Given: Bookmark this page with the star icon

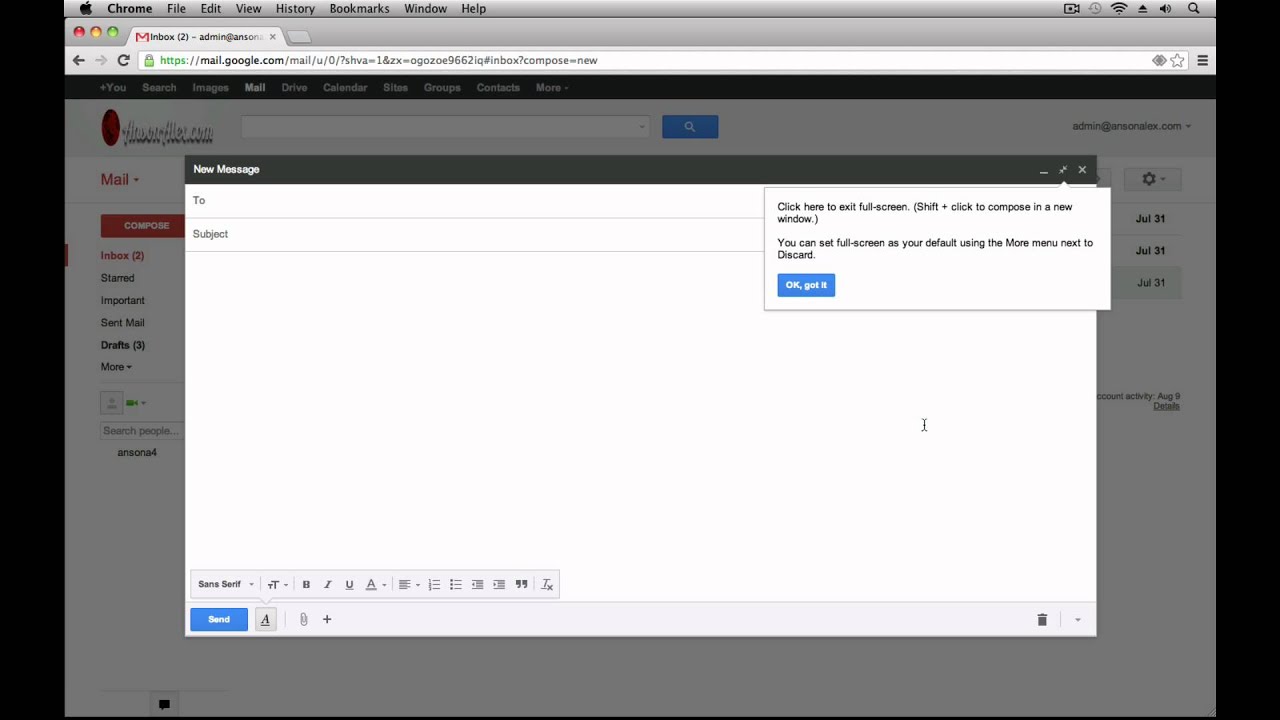Looking at the screenshot, I should (1177, 60).
